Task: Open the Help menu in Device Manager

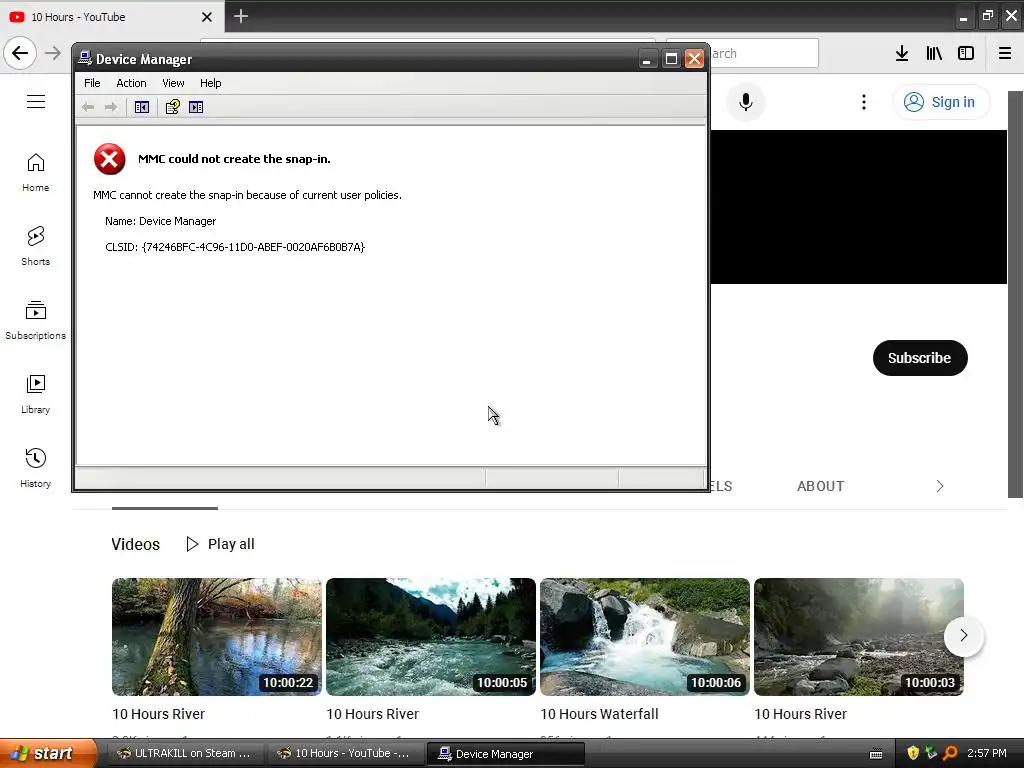Action: tap(210, 83)
